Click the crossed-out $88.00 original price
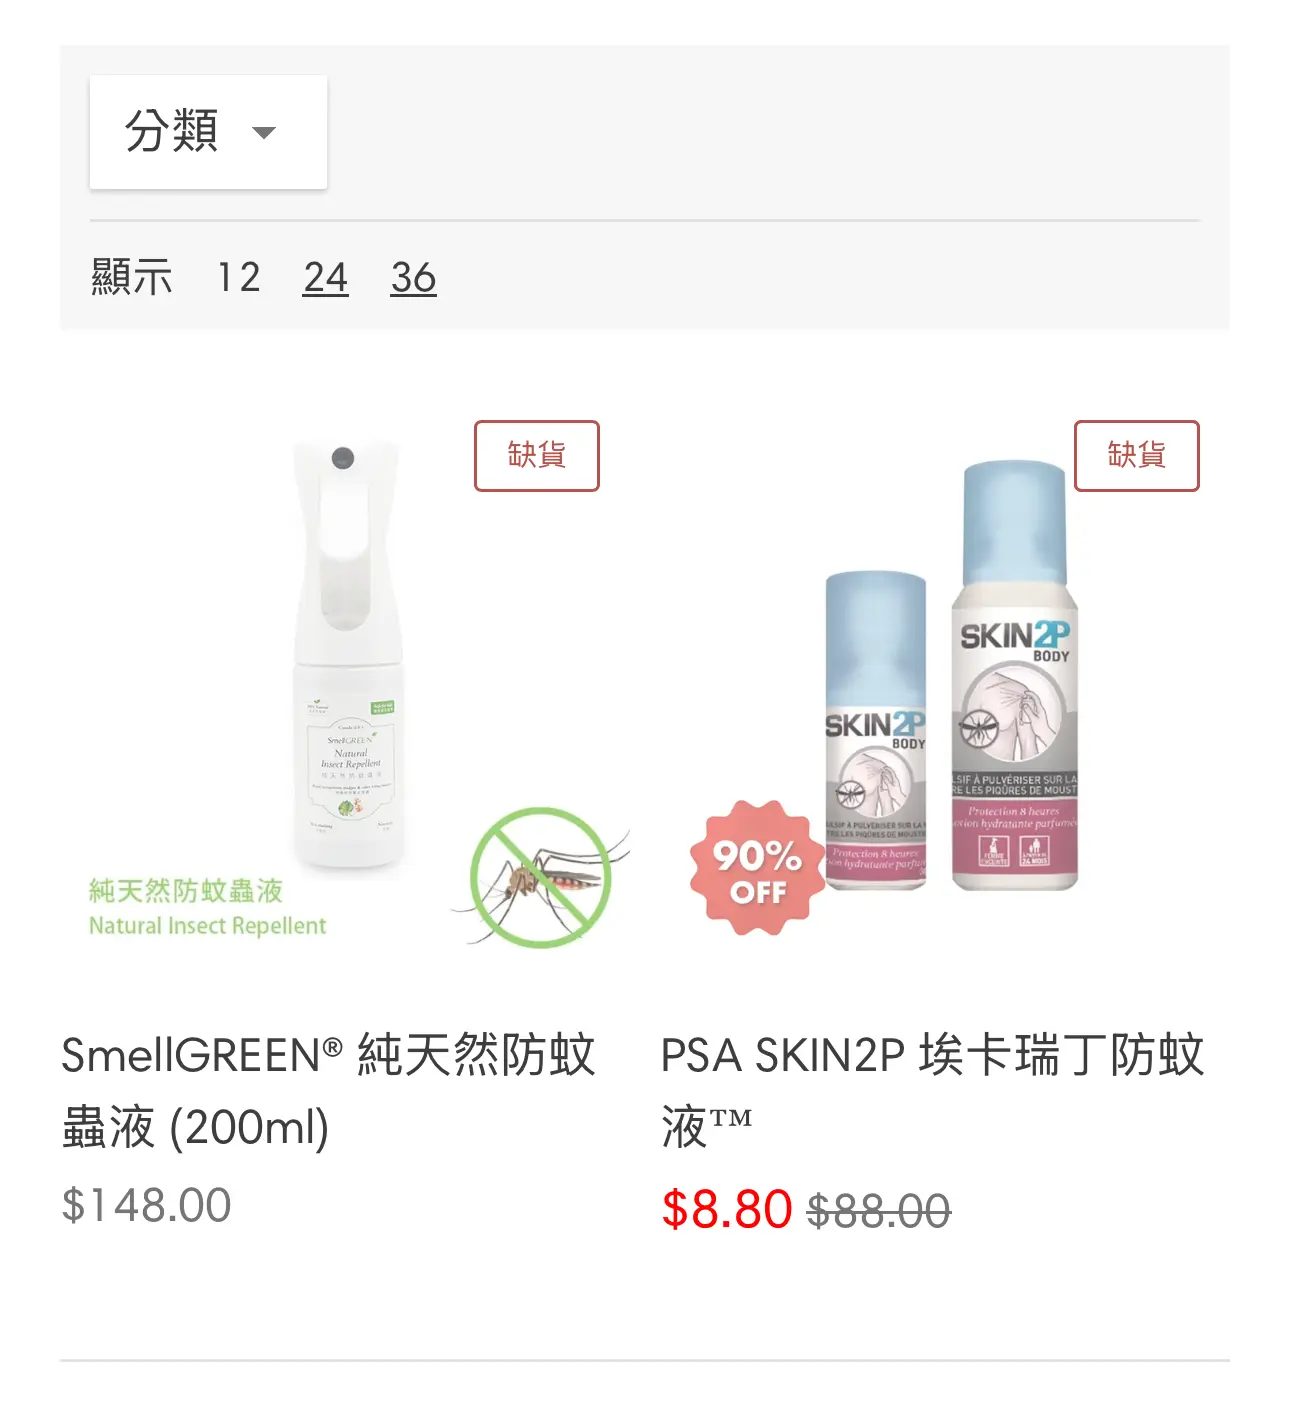This screenshot has width=1290, height=1404. [x=879, y=1211]
